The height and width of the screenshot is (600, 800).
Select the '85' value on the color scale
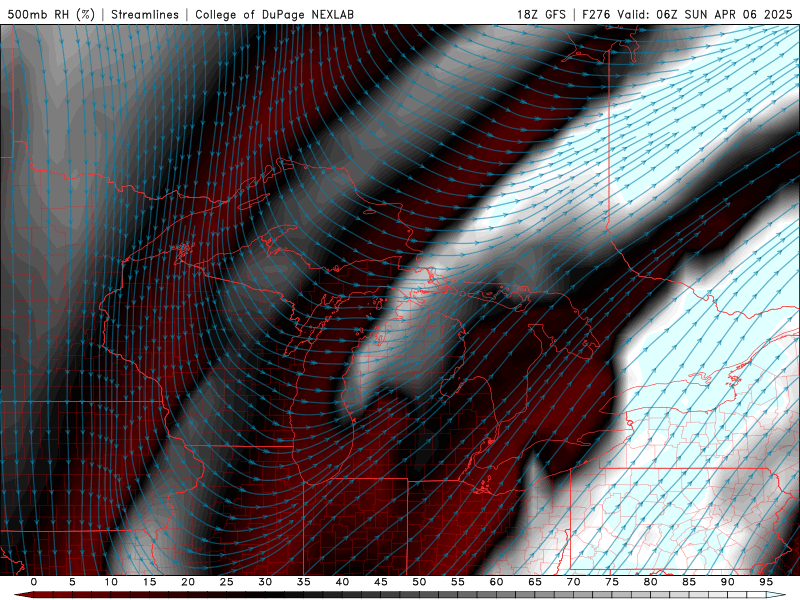coord(689,582)
